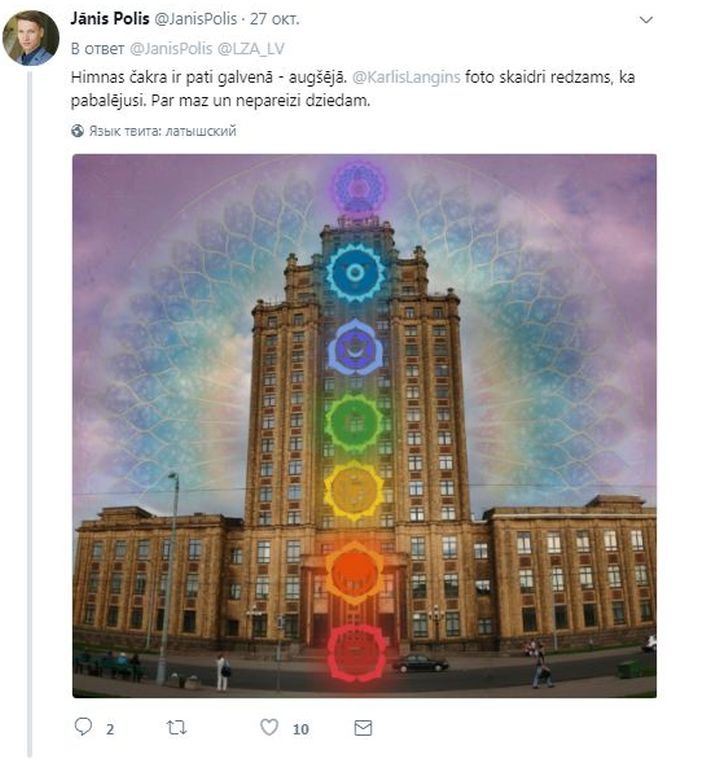Like the tweet with the heart icon
The image size is (720, 768).
[x=269, y=727]
